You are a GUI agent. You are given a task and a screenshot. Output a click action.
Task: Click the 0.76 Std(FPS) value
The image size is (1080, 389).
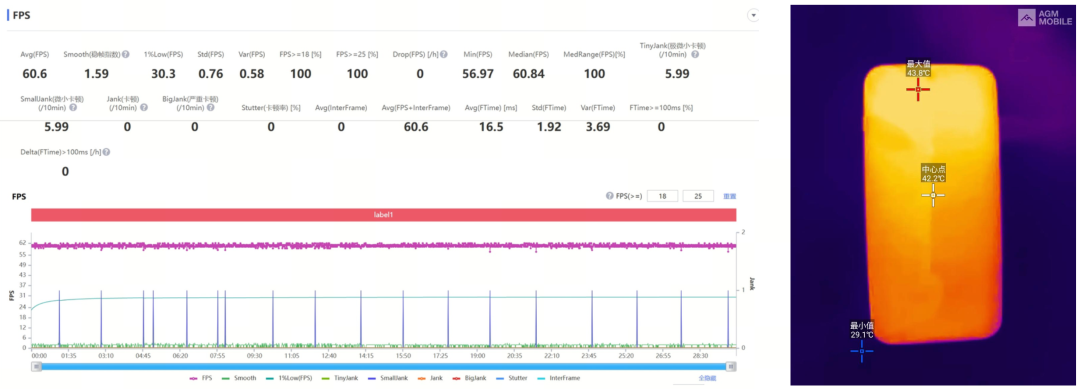211,74
